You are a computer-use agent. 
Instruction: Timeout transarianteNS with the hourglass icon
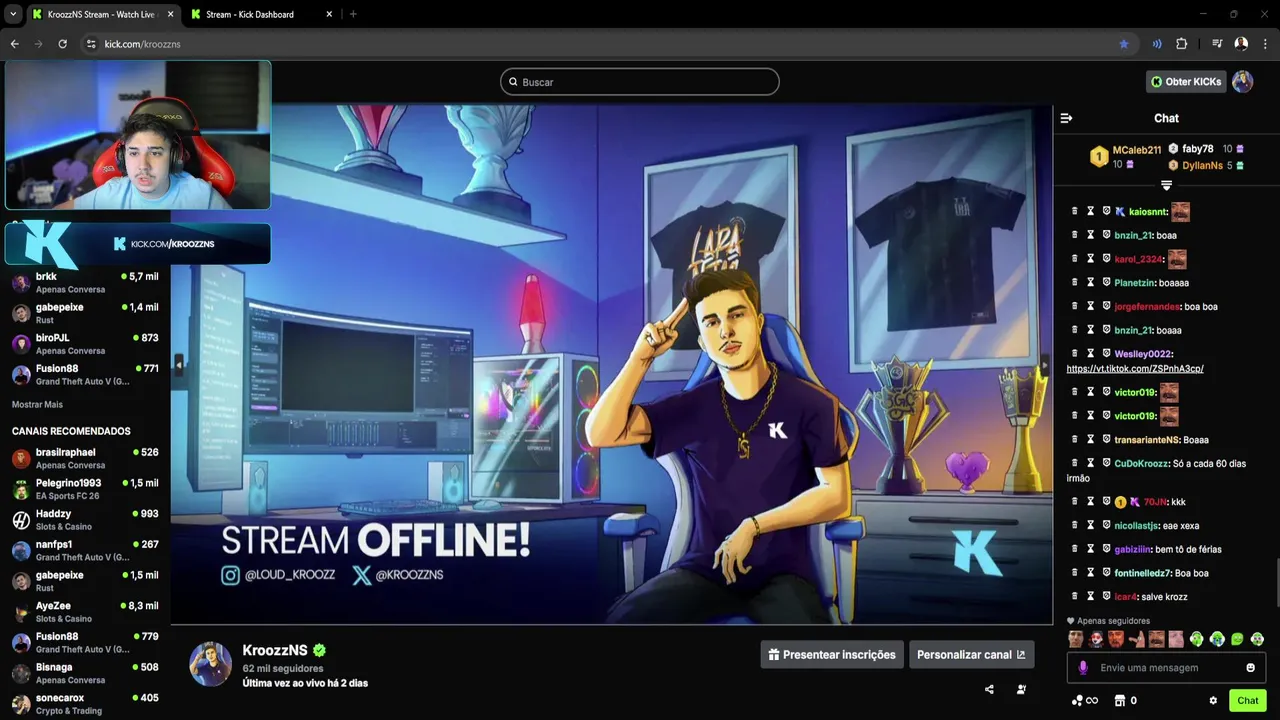click(x=1091, y=440)
